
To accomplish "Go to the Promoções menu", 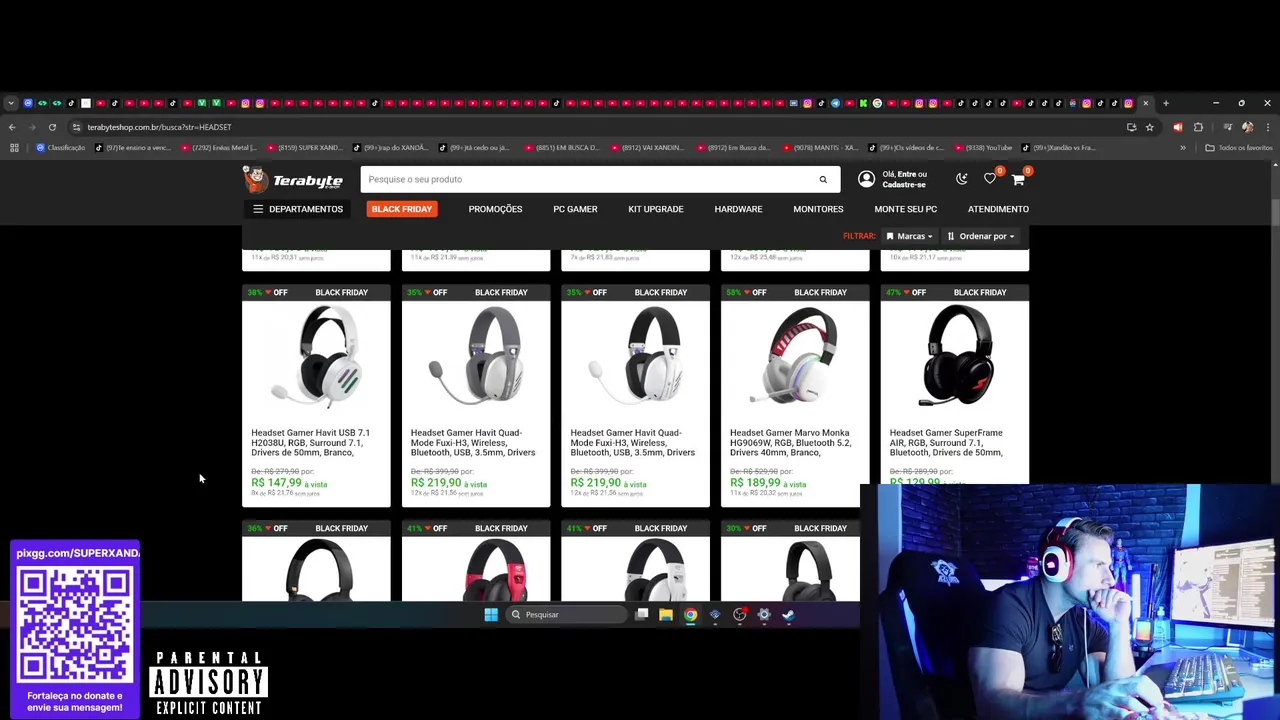I will (x=495, y=209).
